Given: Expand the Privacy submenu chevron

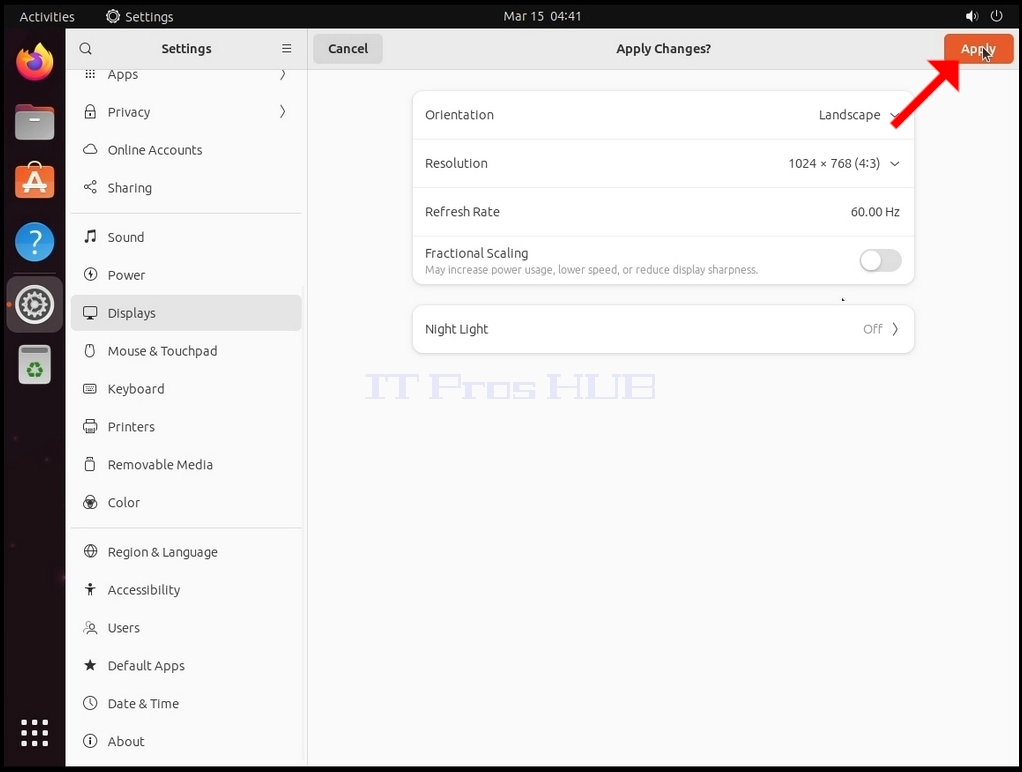Looking at the screenshot, I should point(282,111).
